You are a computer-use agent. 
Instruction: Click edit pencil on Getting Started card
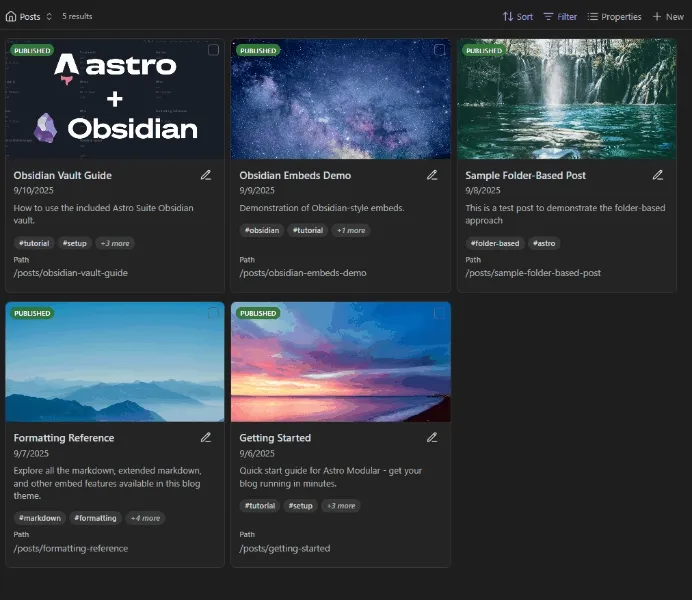pyautogui.click(x=432, y=438)
